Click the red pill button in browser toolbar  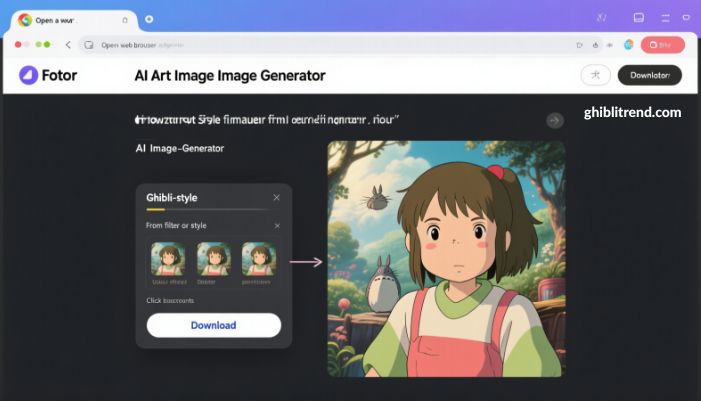(x=663, y=45)
